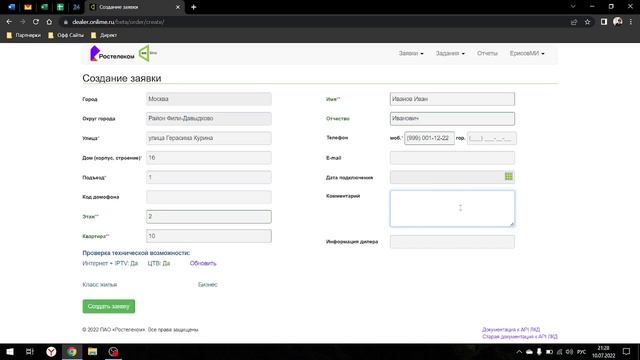Click the Бизнес housing class value
The width and height of the screenshot is (640, 360).
[x=207, y=284]
